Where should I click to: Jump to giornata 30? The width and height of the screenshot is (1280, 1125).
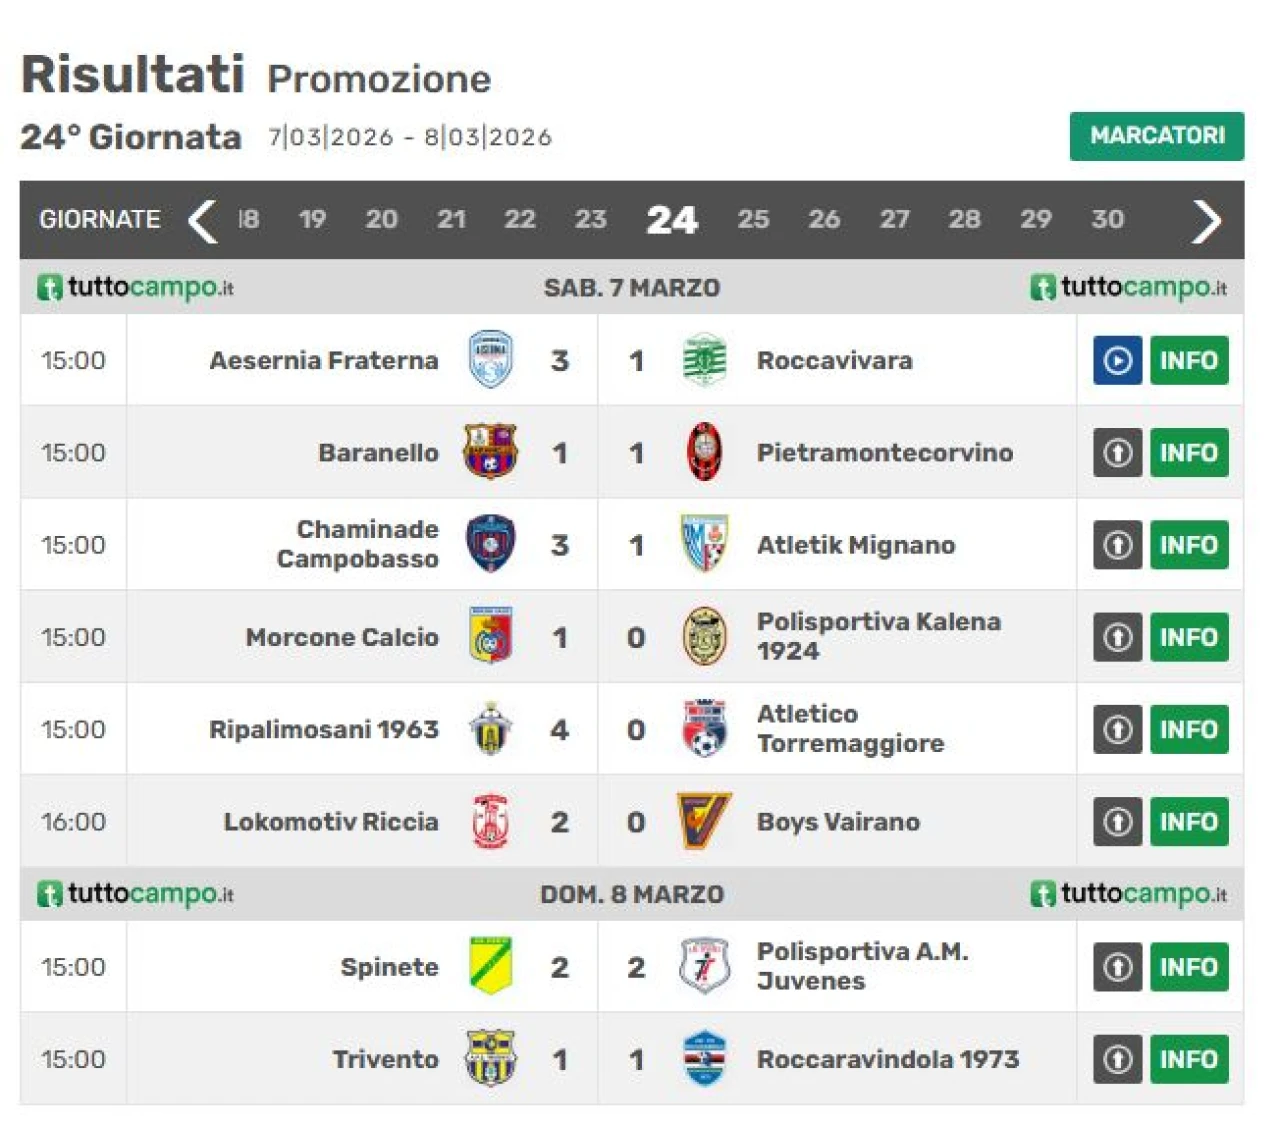1107,219
